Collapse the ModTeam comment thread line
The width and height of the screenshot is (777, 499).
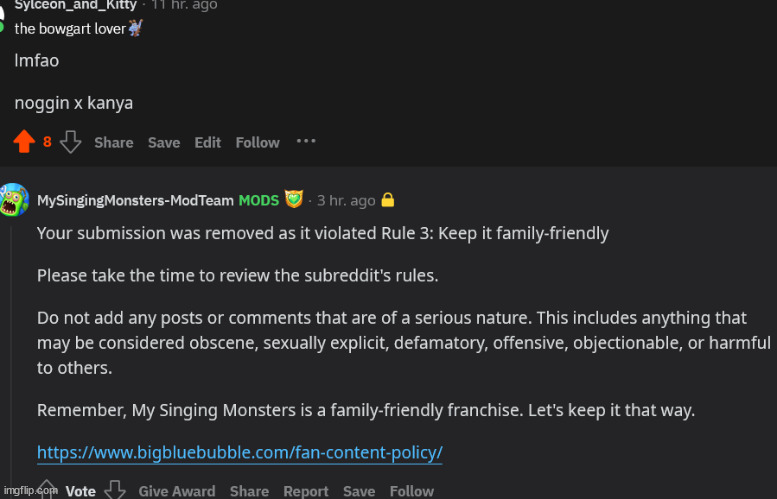tap(11, 357)
